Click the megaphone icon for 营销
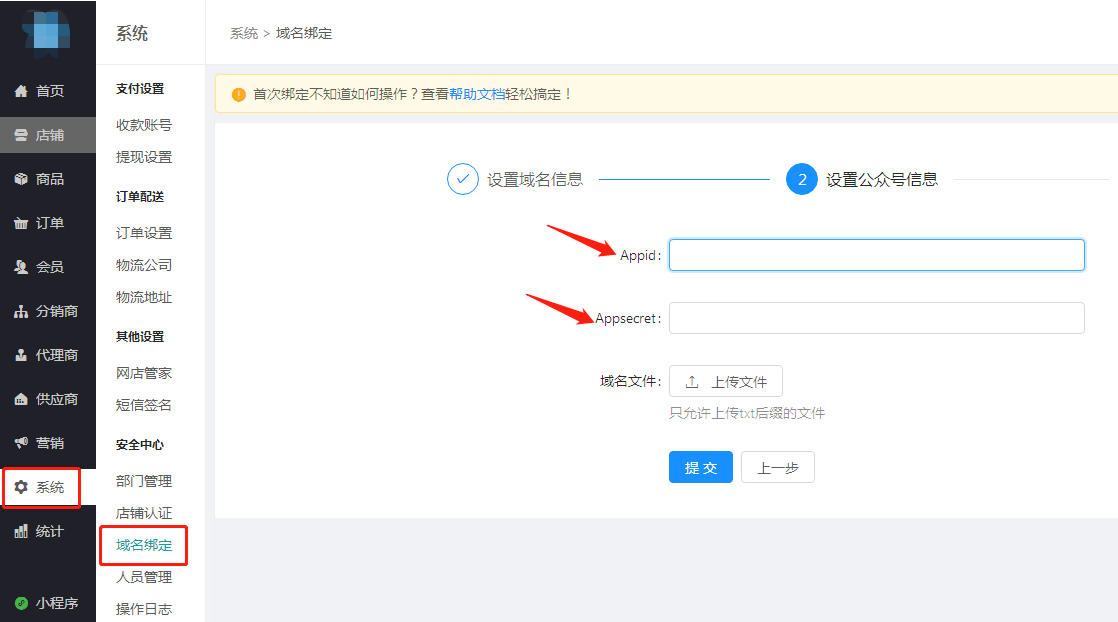1118x622 pixels. (x=21, y=443)
